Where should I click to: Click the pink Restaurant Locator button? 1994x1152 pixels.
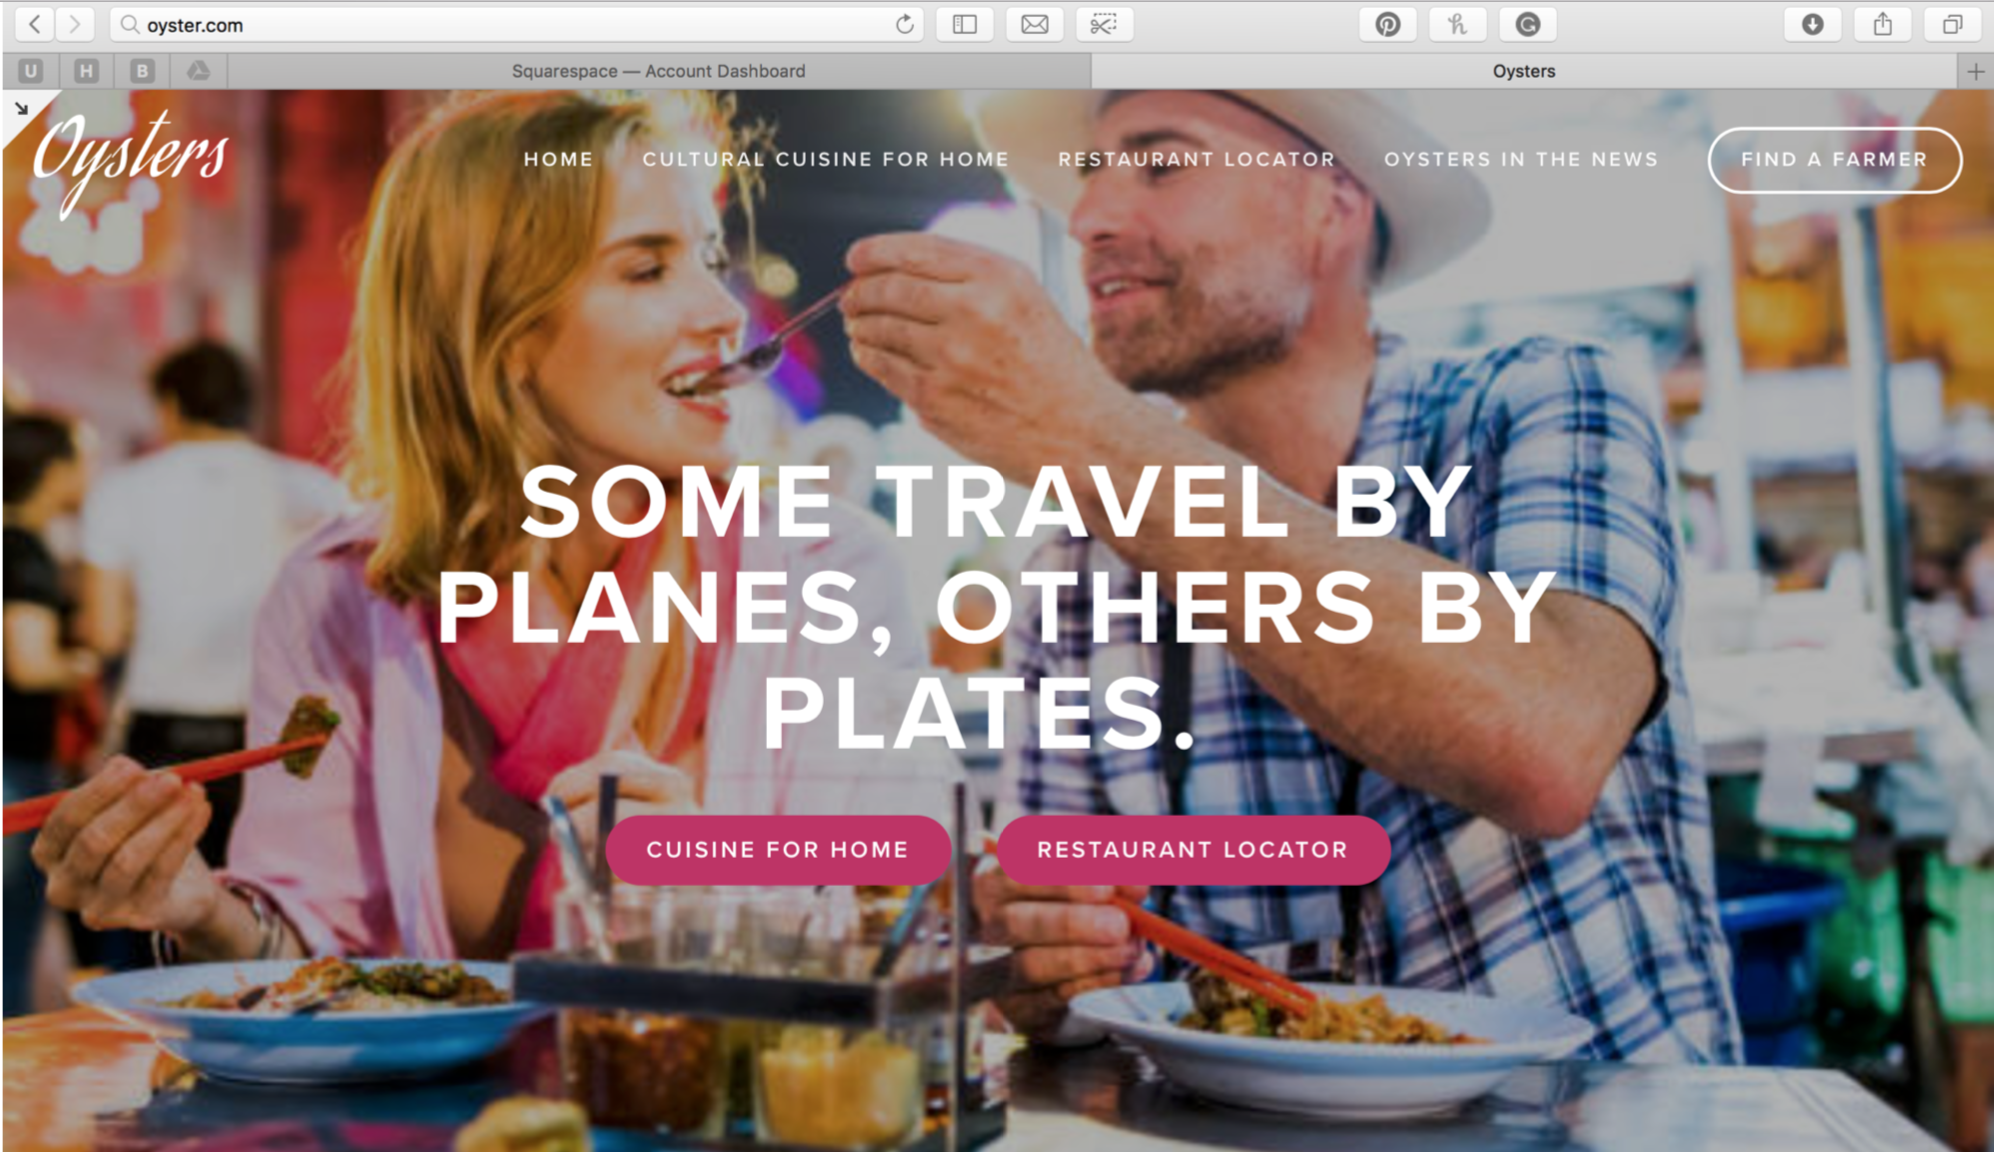[1192, 849]
